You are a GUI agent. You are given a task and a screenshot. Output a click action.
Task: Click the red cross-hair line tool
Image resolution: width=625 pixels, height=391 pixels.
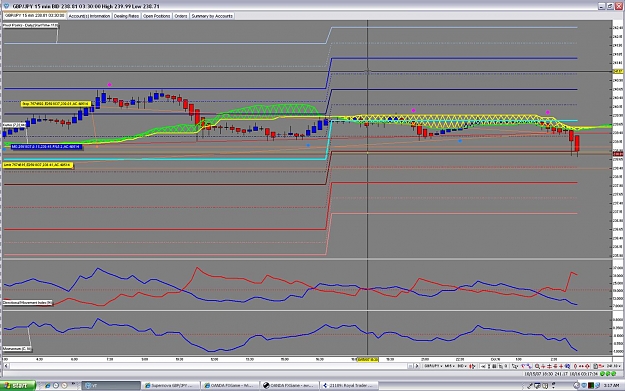tap(561, 366)
